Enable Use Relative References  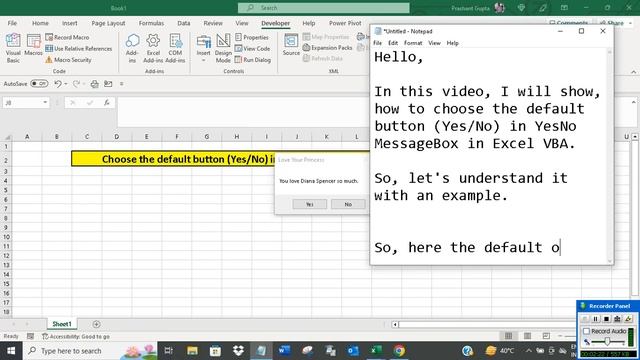click(x=79, y=49)
